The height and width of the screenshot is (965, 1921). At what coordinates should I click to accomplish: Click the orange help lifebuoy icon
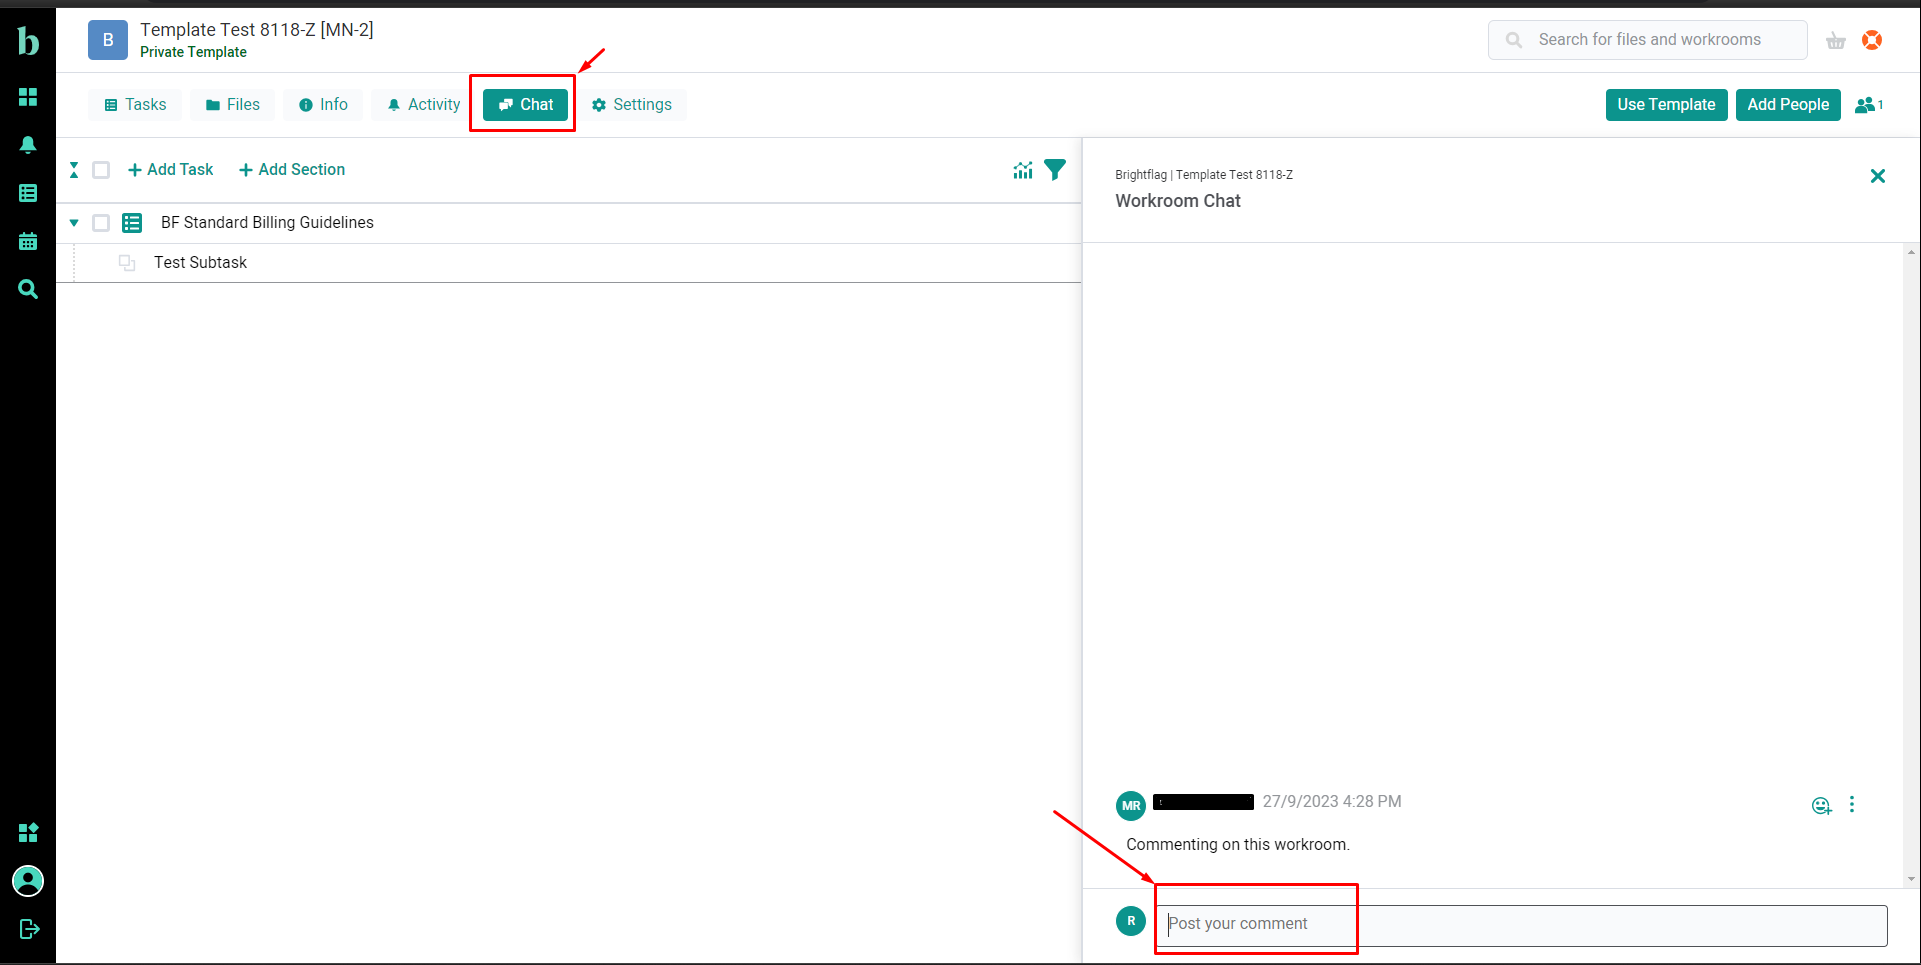[x=1872, y=40]
